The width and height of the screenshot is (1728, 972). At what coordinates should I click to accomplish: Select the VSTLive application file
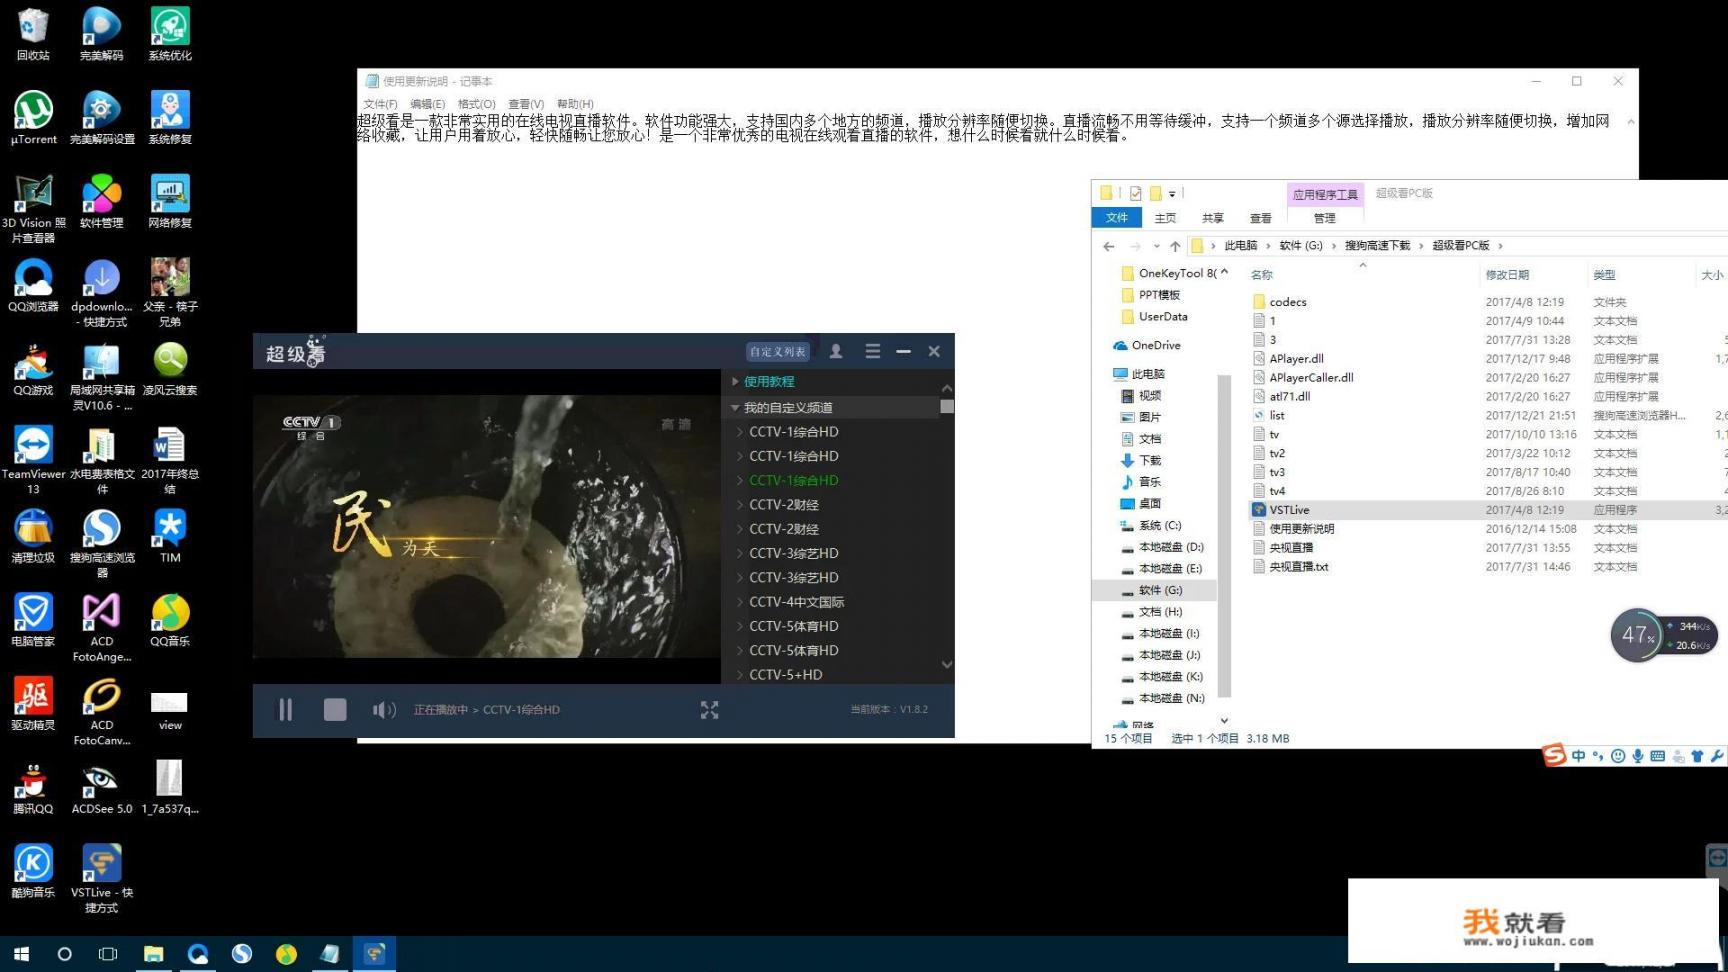point(1289,510)
